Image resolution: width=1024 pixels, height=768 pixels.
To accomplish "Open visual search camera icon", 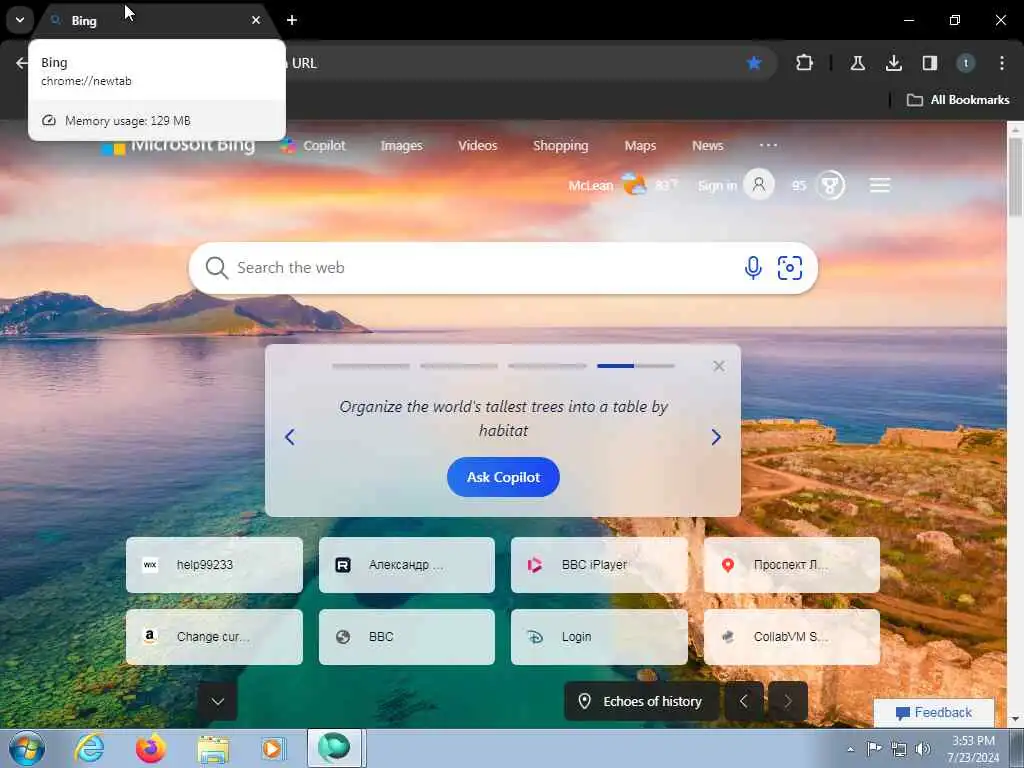I will (790, 268).
